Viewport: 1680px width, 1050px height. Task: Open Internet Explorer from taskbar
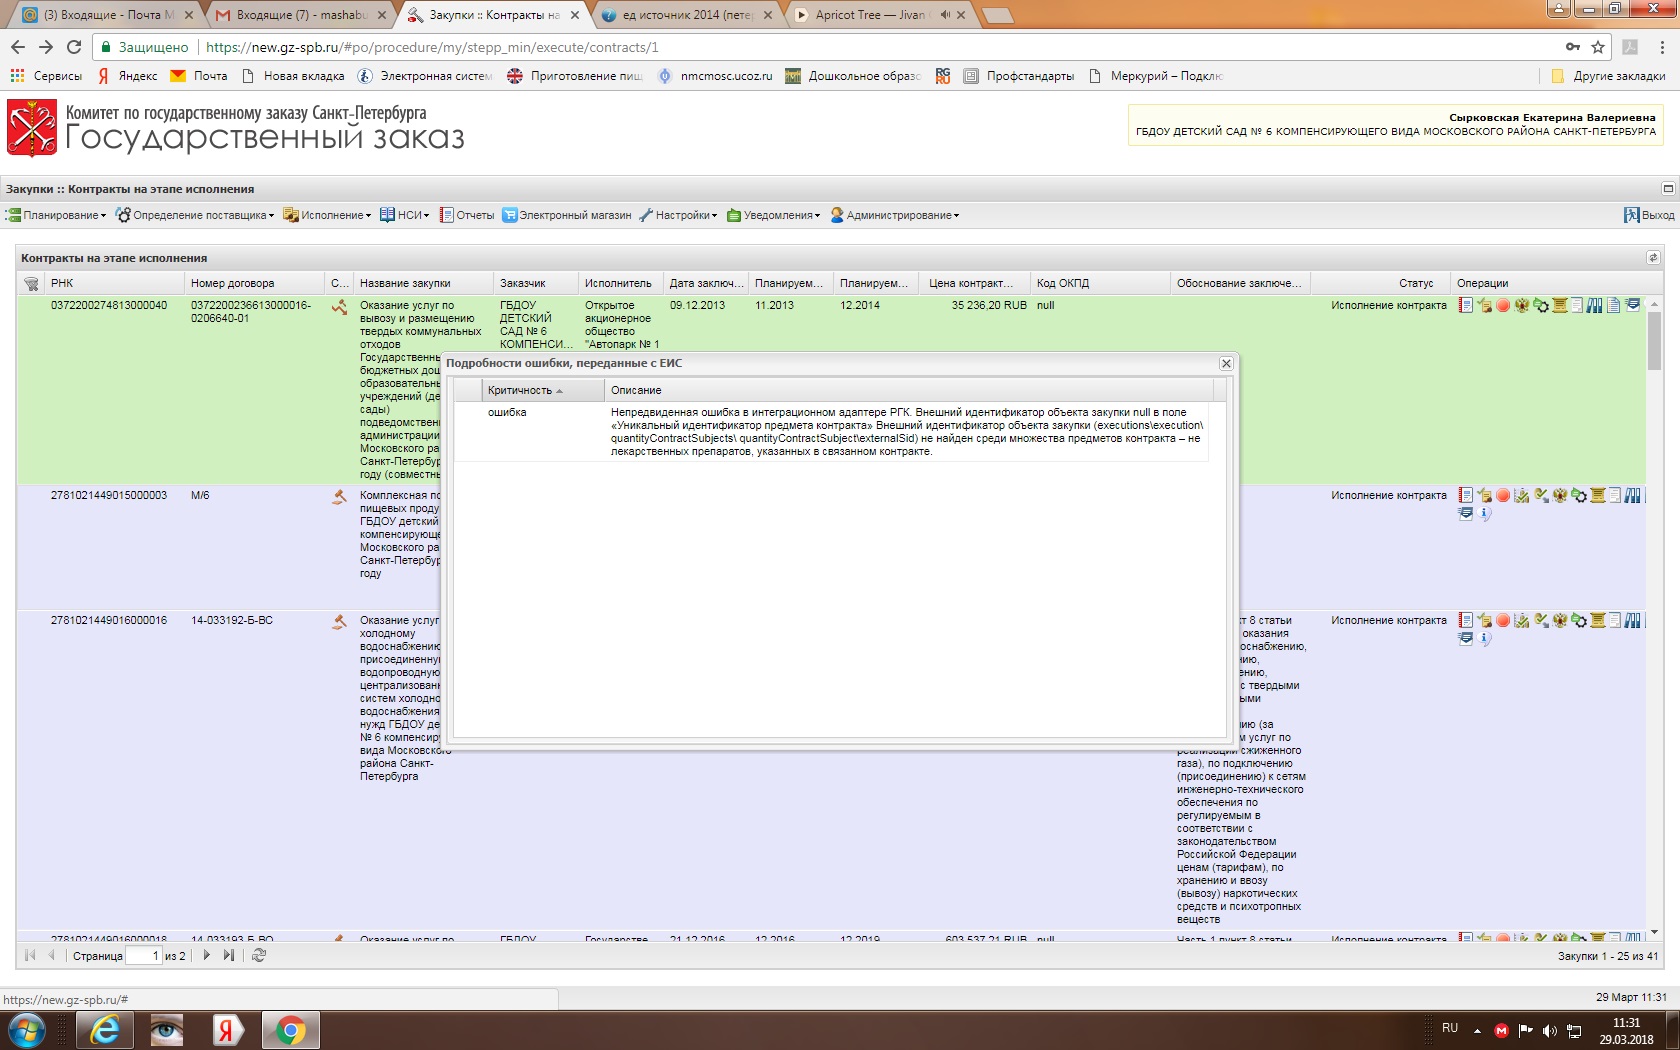pos(104,1030)
